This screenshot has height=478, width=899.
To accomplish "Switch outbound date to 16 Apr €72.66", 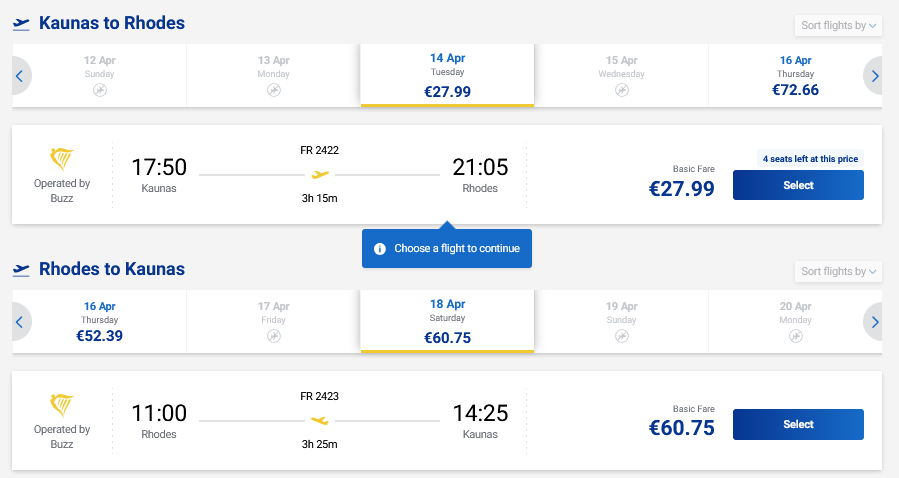I will (x=795, y=75).
